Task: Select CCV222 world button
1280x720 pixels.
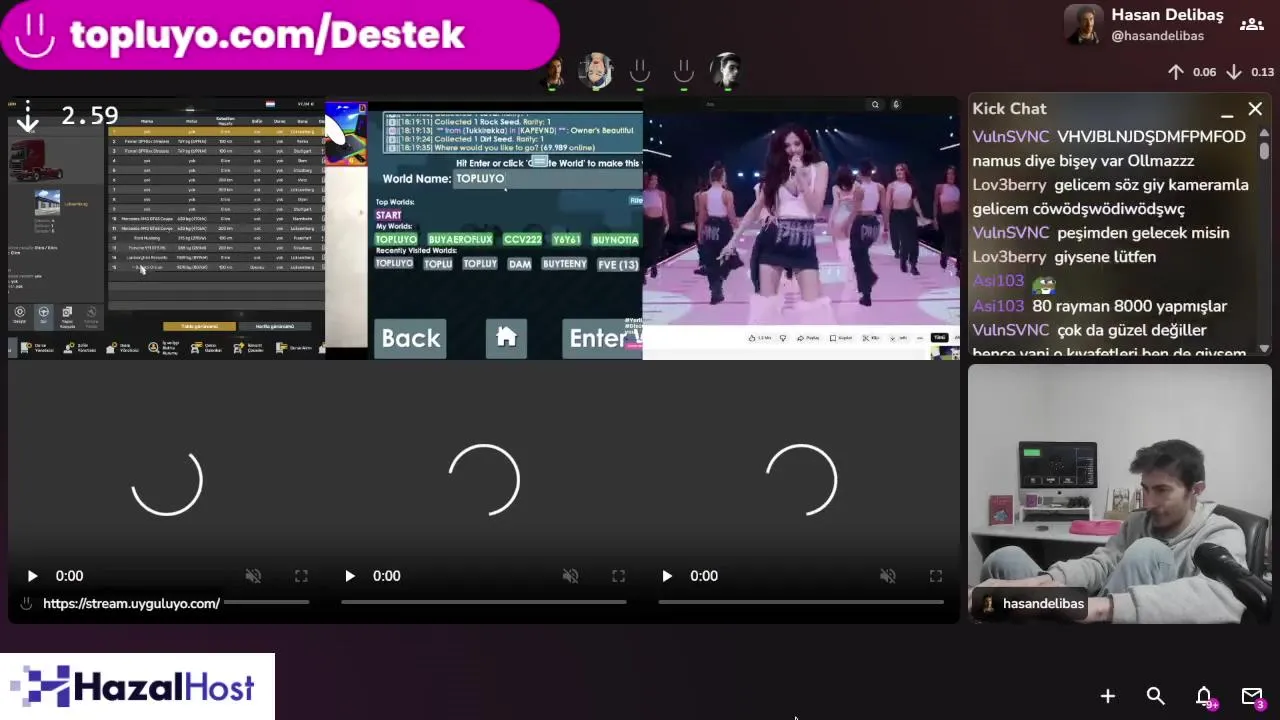Action: 522,240
